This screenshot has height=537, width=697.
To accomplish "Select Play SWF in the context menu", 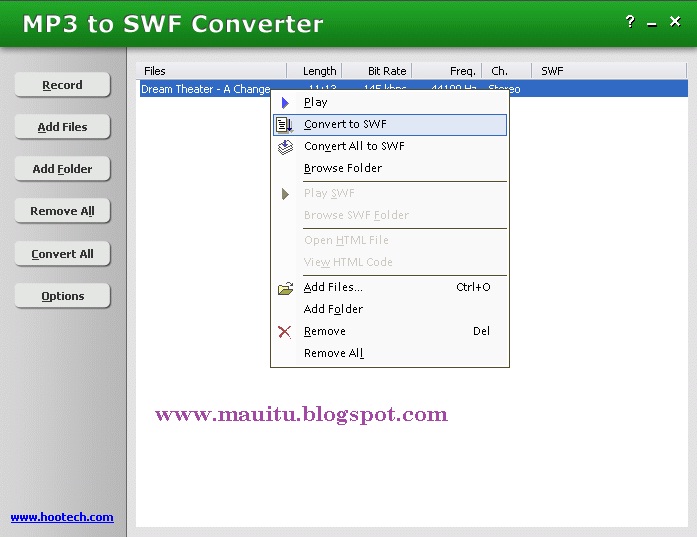I will pyautogui.click(x=389, y=193).
